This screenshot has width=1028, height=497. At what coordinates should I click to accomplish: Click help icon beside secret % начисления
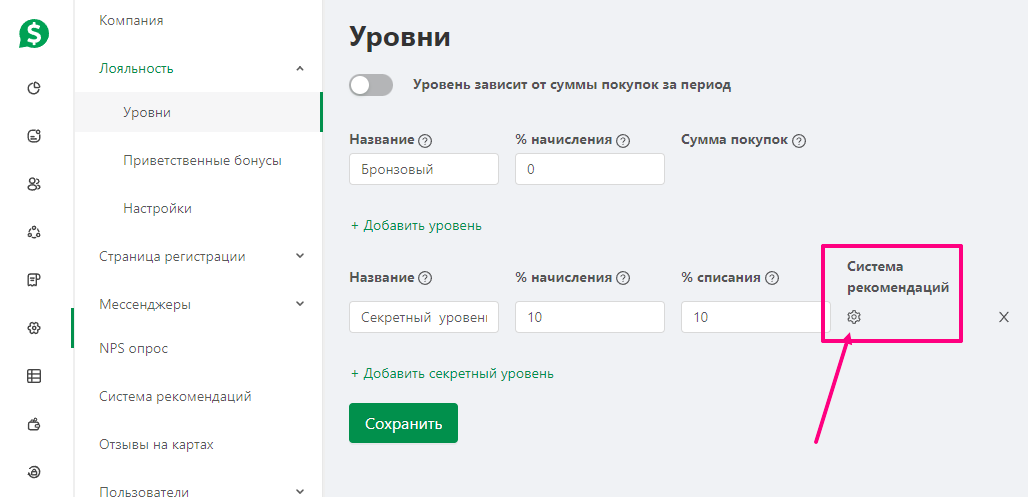point(623,278)
